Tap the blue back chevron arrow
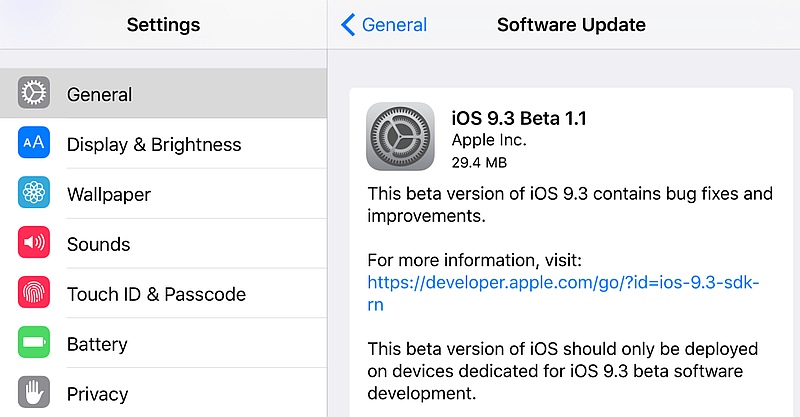 (x=348, y=24)
